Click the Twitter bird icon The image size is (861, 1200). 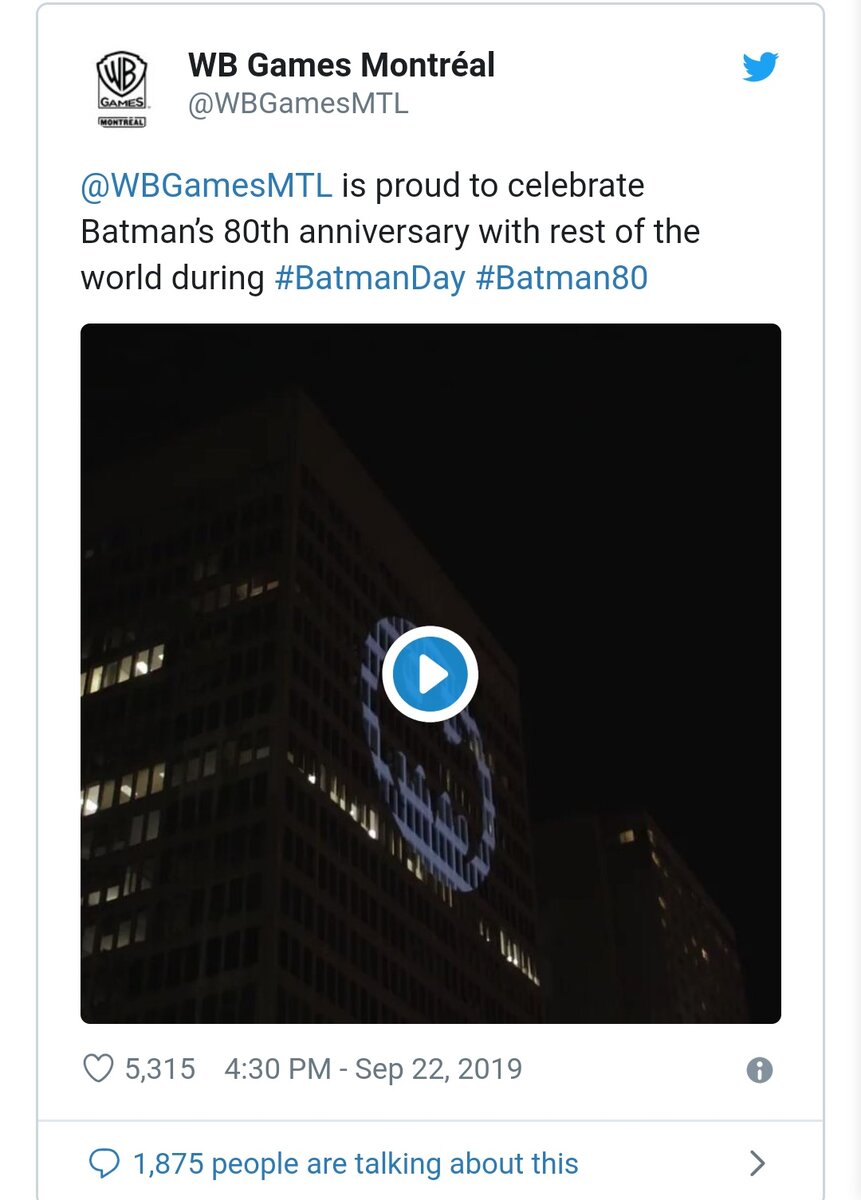click(760, 68)
